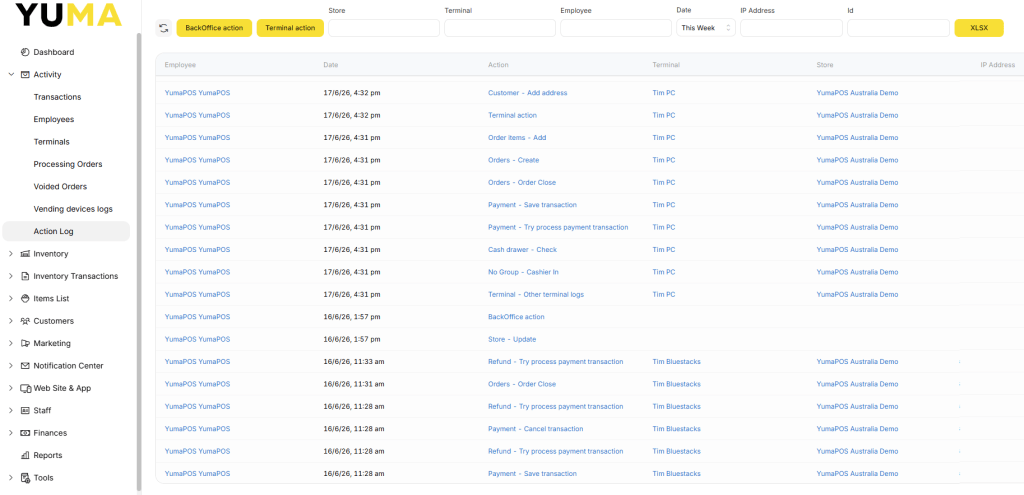Viewport: 1024px width, 495px height.
Task: Click the Employee filter input field
Action: pos(616,28)
